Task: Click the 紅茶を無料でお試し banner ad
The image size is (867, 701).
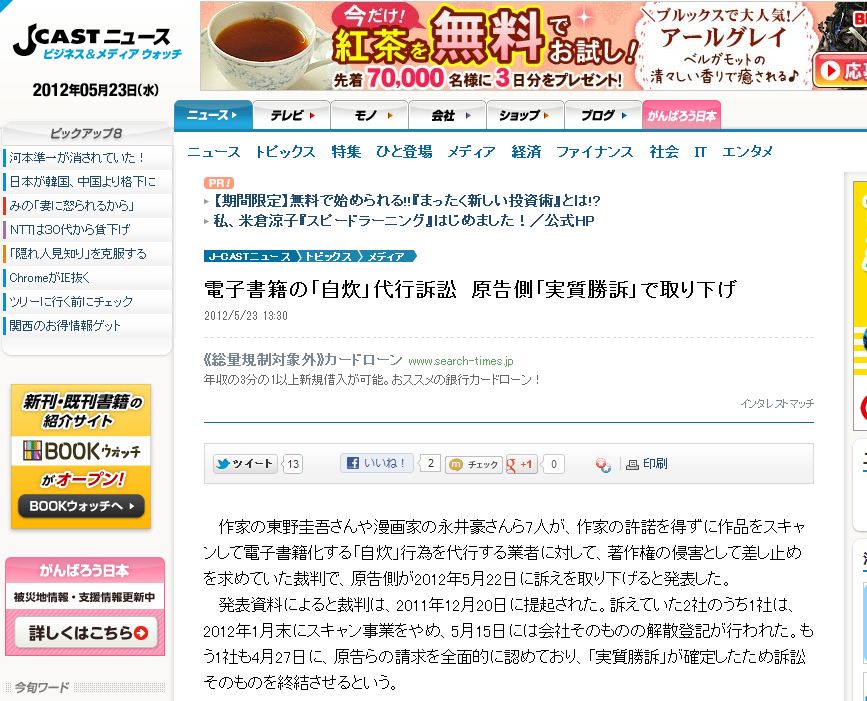Action: coord(534,46)
